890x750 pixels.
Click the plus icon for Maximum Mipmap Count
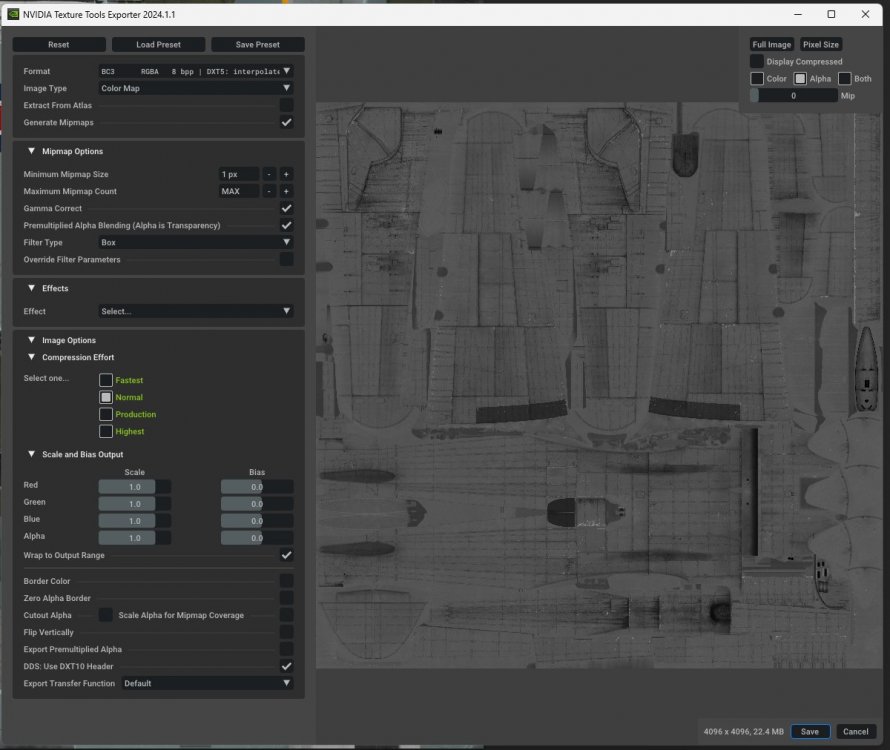285,191
